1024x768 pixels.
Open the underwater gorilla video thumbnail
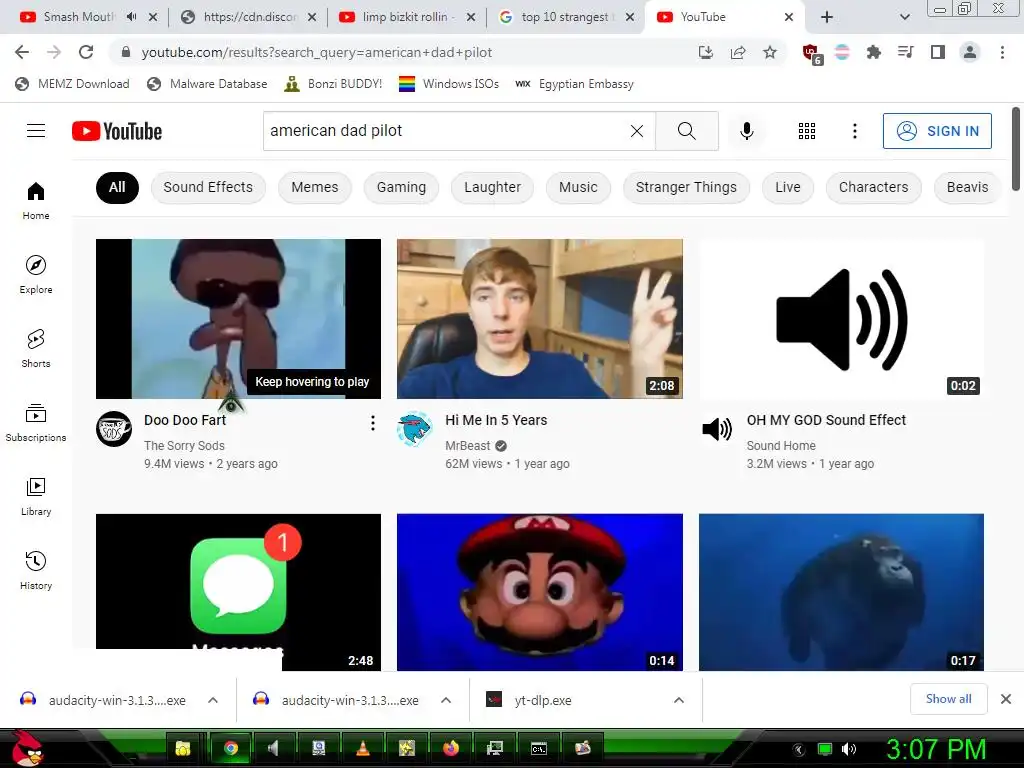pyautogui.click(x=841, y=592)
